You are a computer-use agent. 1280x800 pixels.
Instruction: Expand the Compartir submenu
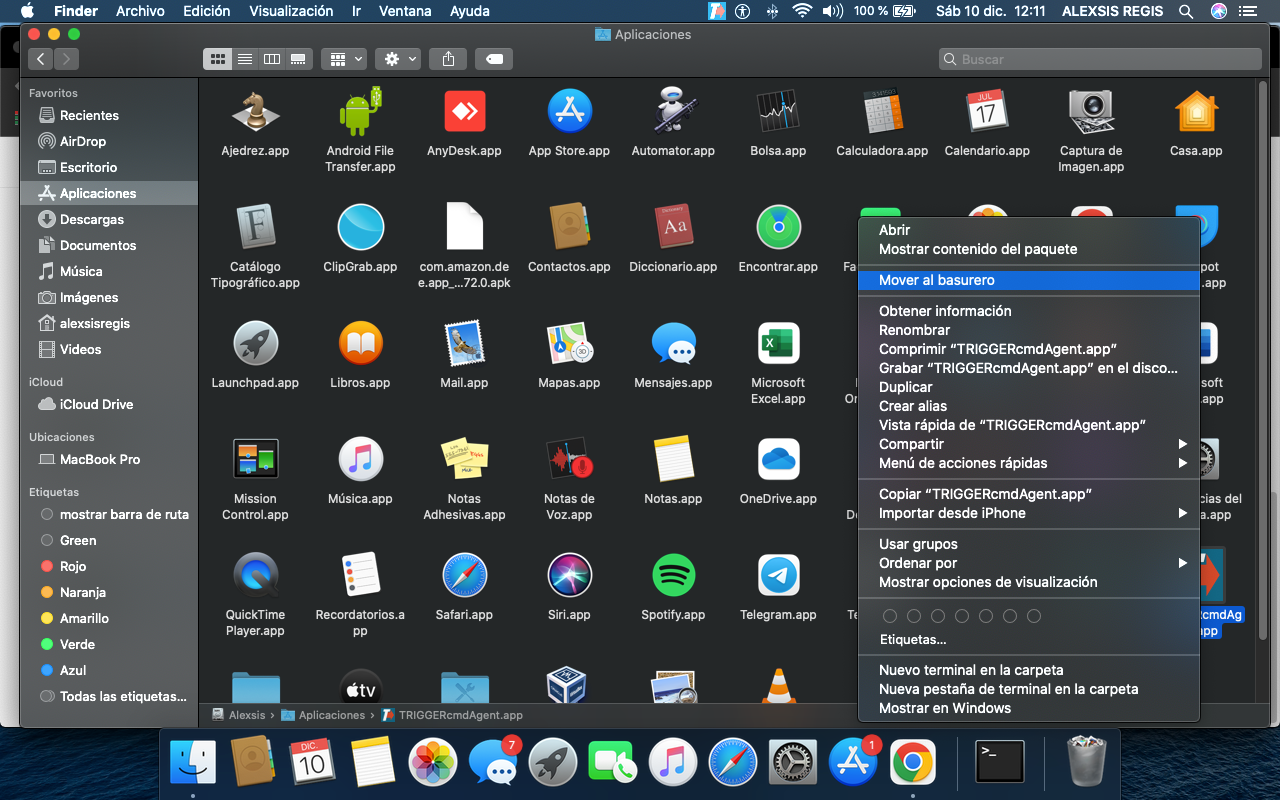[x=1028, y=444]
